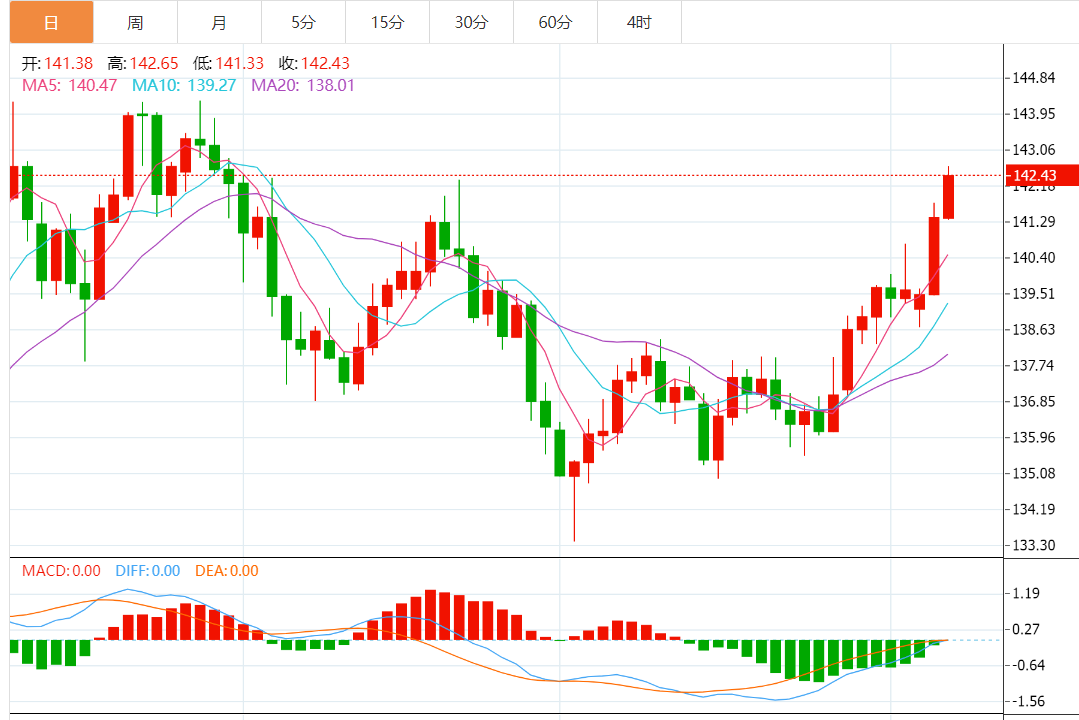Open the 30分 timeframe tab
This screenshot has width=1079, height=720.
[x=471, y=22]
